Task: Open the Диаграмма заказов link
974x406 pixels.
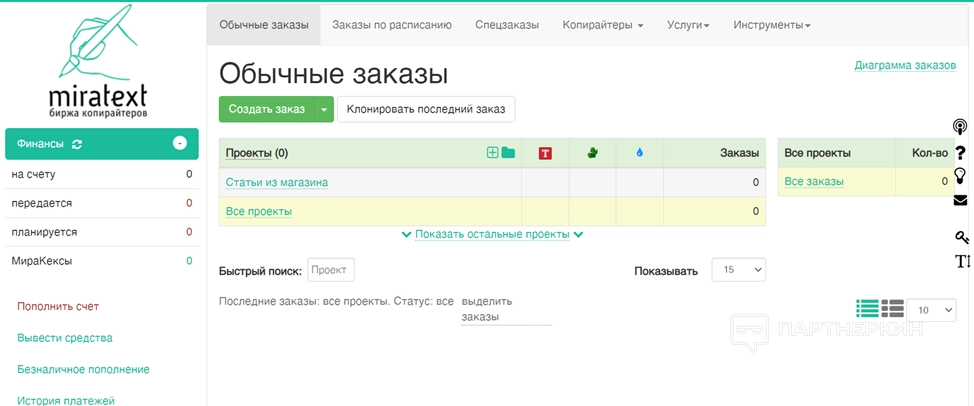Action: pos(905,65)
